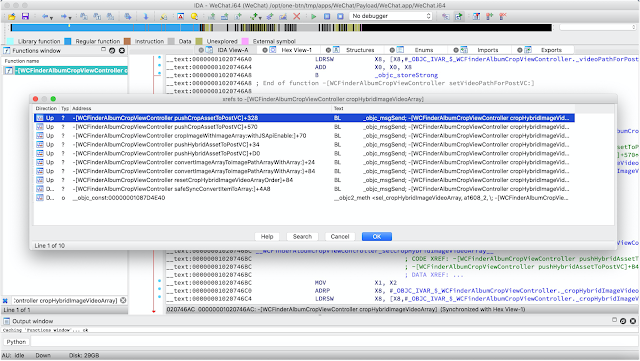Click the Regular function color swatch
This screenshot has height=361, width=640.
68,41
